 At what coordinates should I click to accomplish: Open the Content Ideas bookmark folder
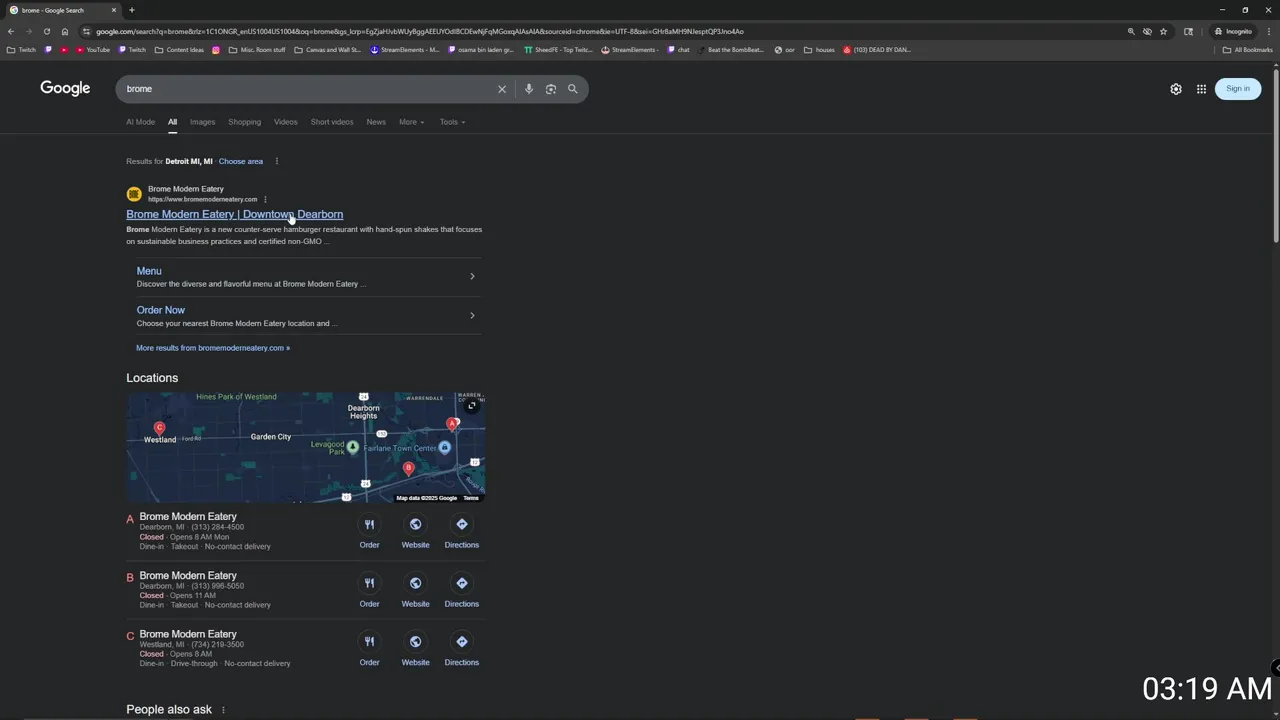[x=179, y=49]
